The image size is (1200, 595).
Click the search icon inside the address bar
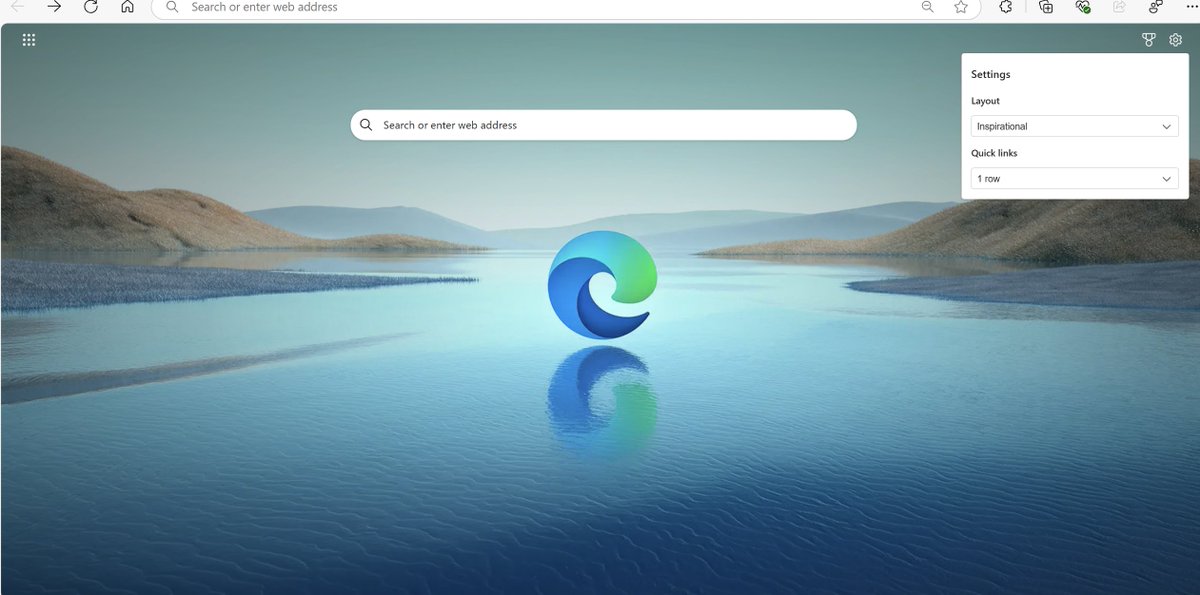click(x=172, y=6)
